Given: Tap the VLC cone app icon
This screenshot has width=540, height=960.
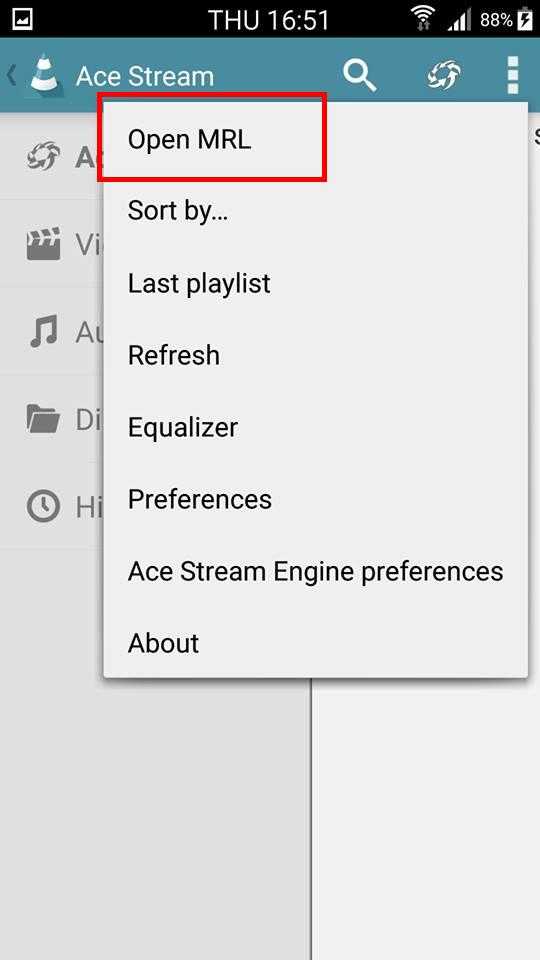Looking at the screenshot, I should 46,74.
